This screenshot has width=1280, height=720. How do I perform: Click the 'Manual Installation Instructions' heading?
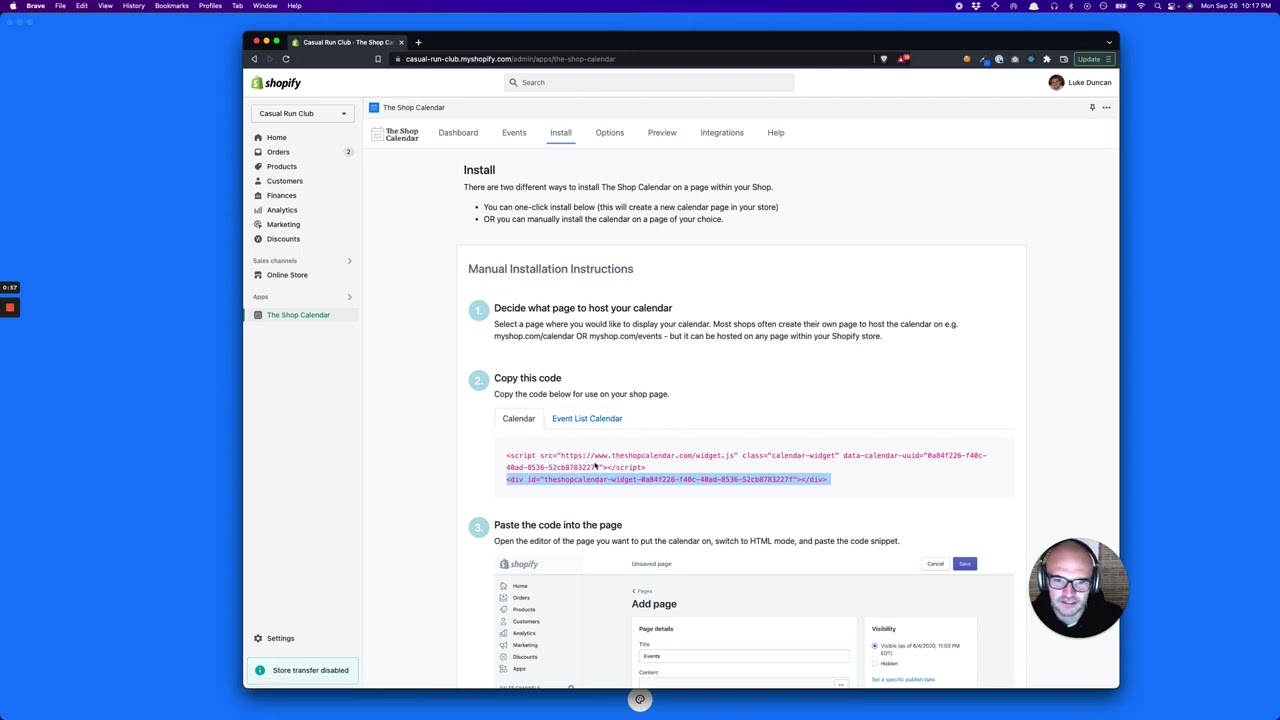[551, 269]
